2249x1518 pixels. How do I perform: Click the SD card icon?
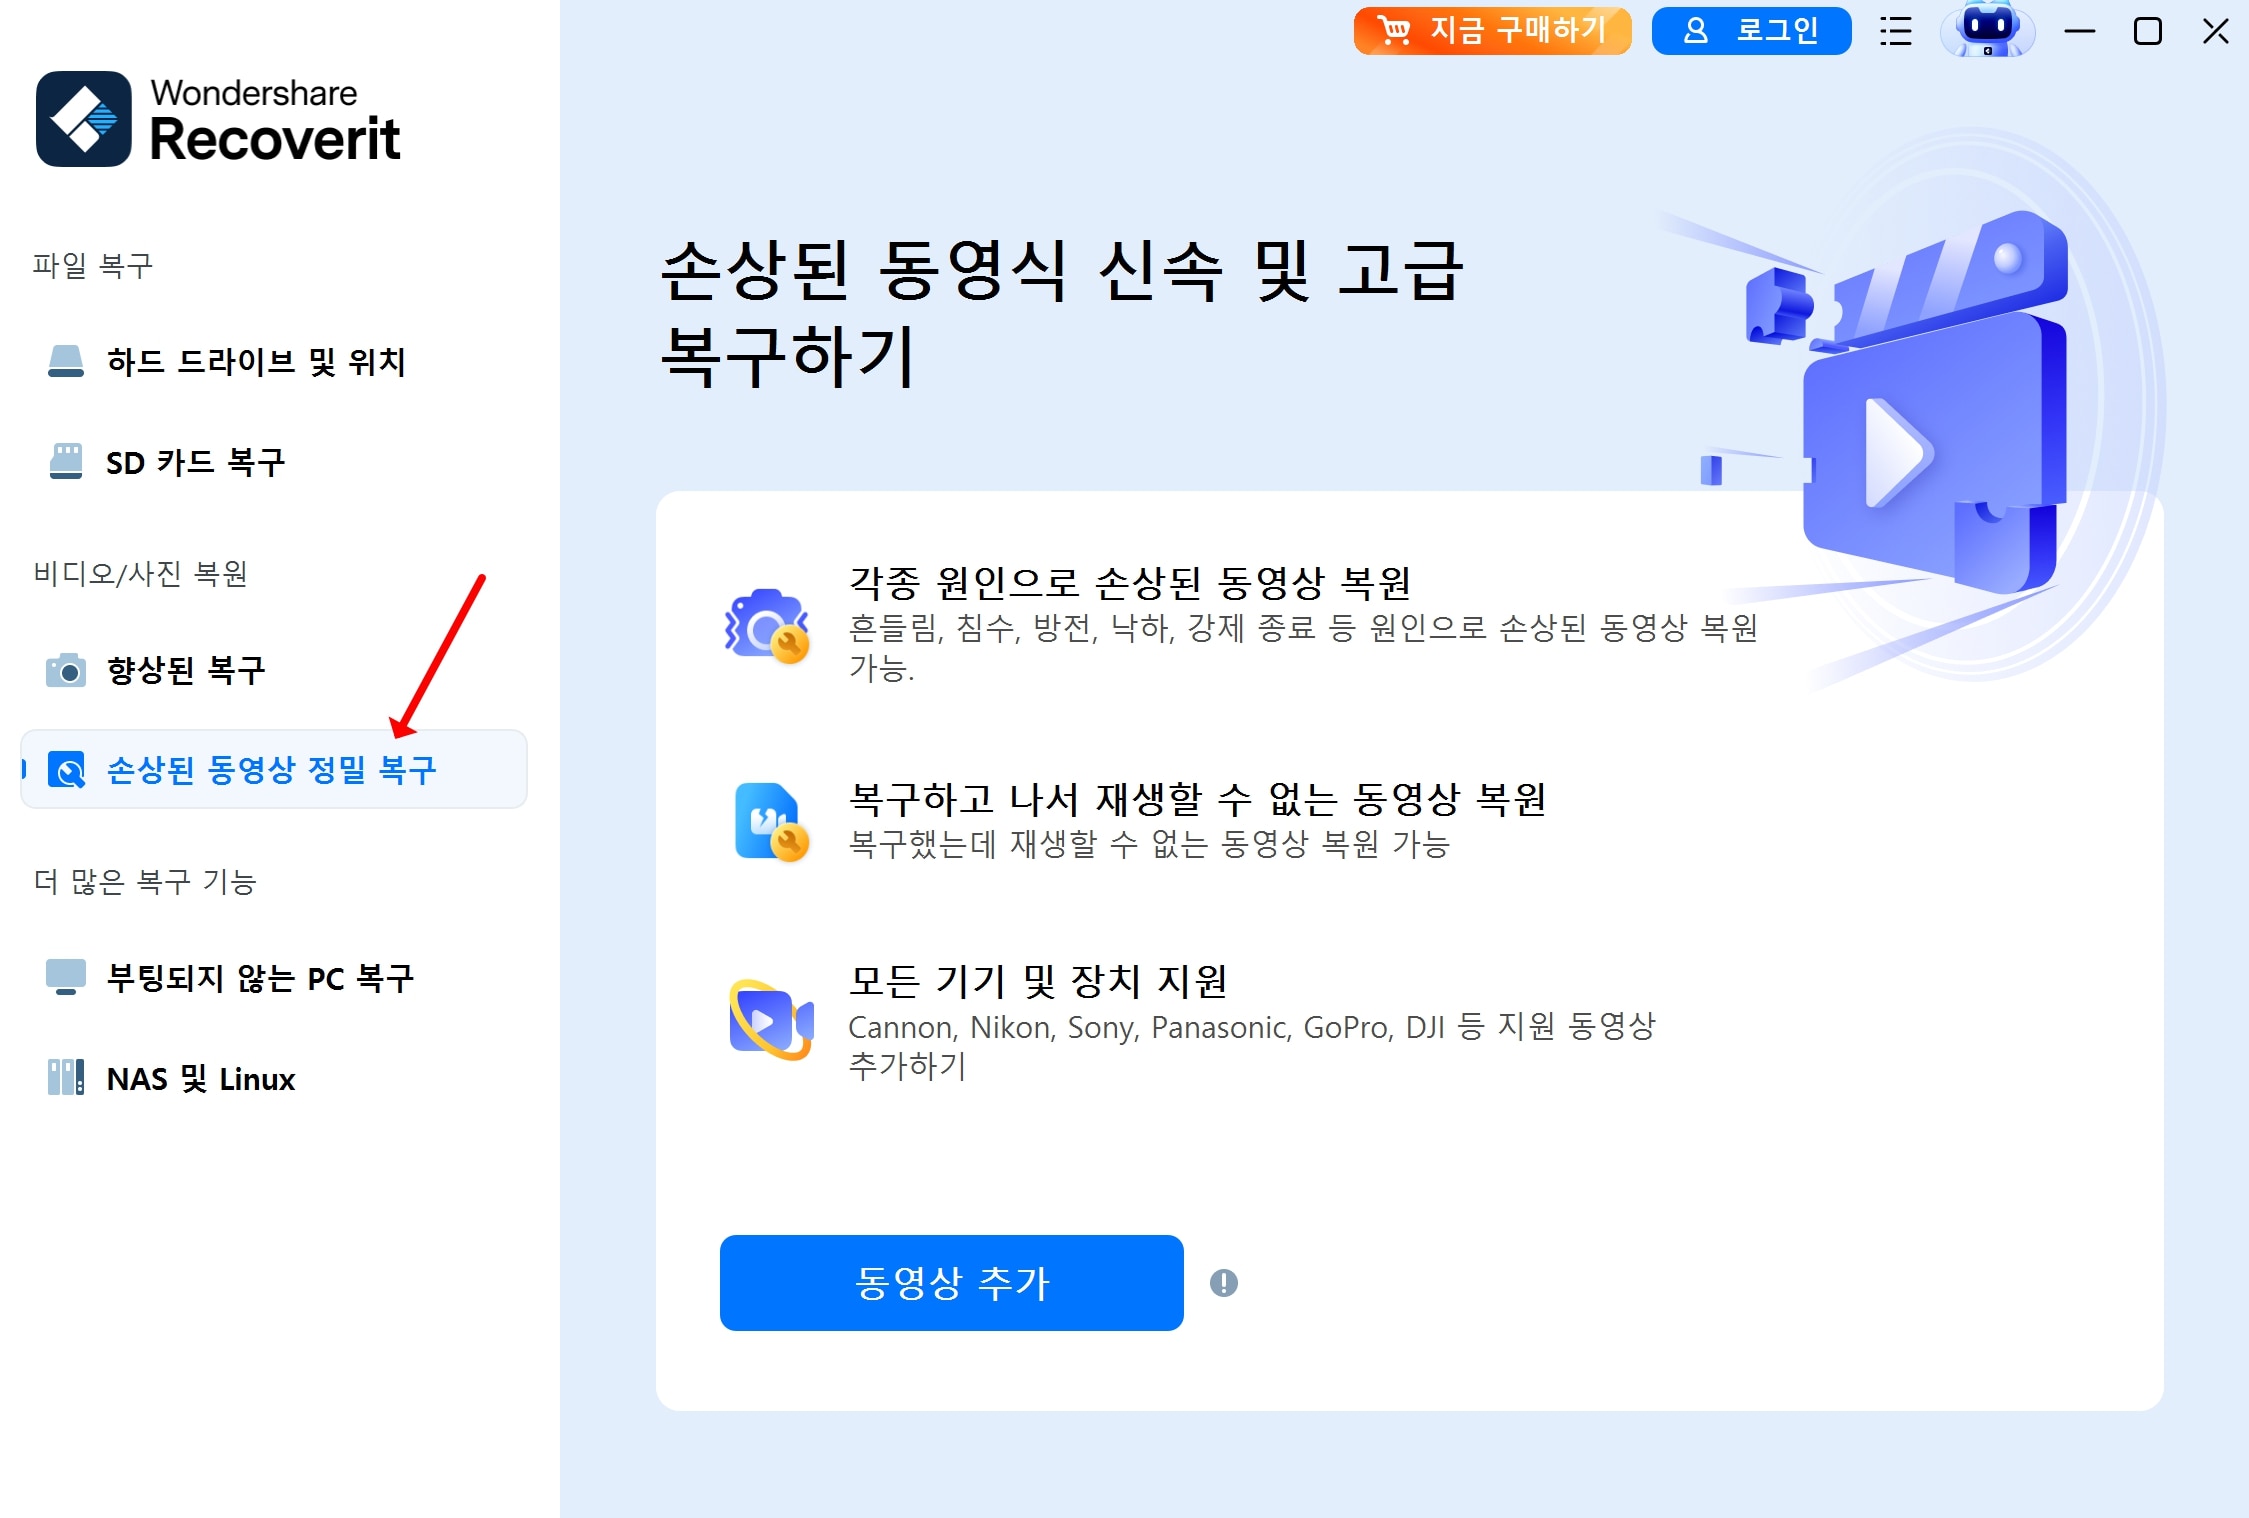(66, 462)
